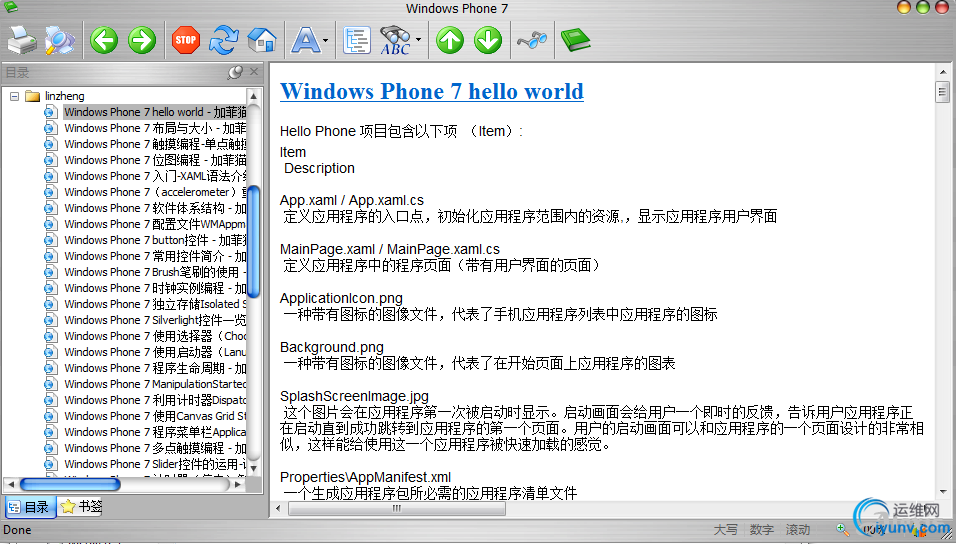
Task: Click '大写' caps indicator in status bar
Action: pos(726,529)
